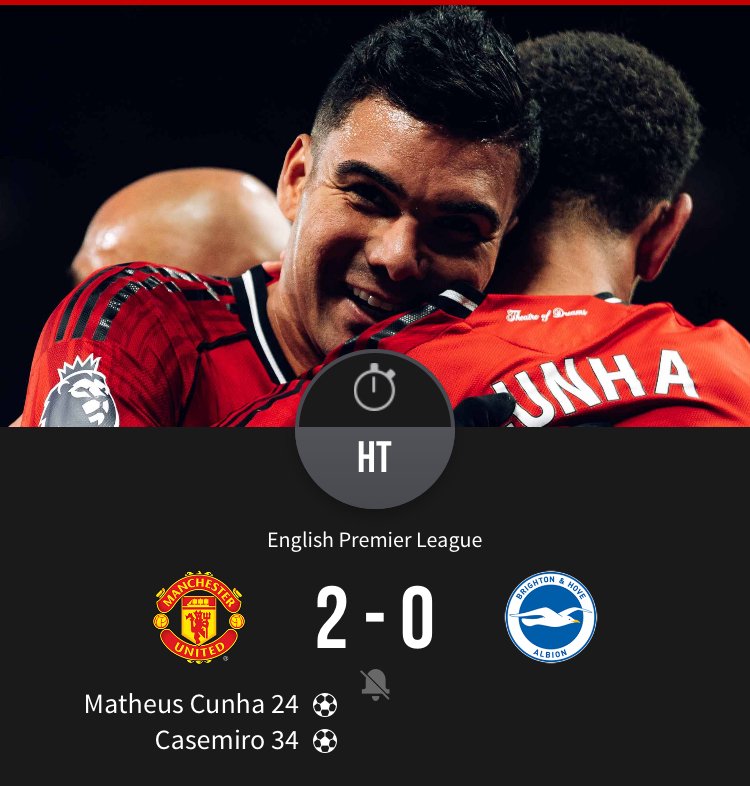Screen dimensions: 750x786
Task: Click the Premier League lion sleeve badge
Action: (x=79, y=391)
